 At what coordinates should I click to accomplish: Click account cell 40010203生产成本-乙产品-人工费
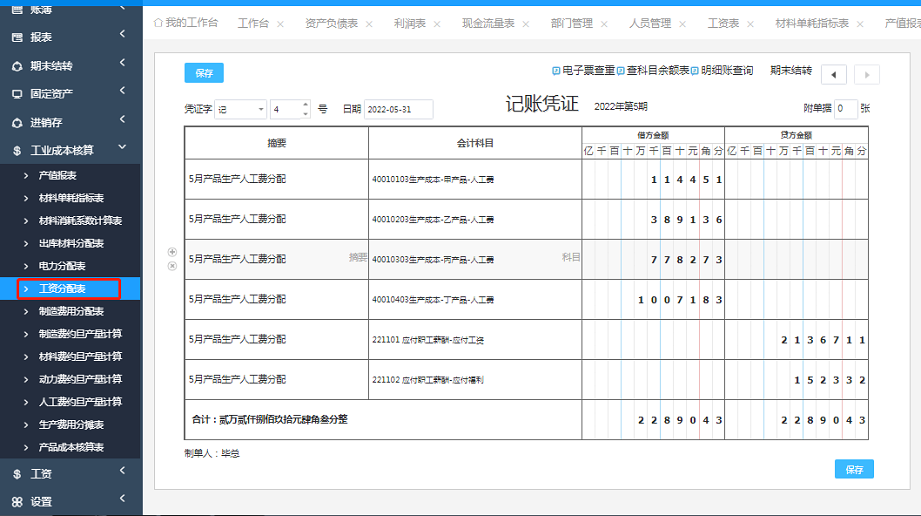(x=475, y=220)
